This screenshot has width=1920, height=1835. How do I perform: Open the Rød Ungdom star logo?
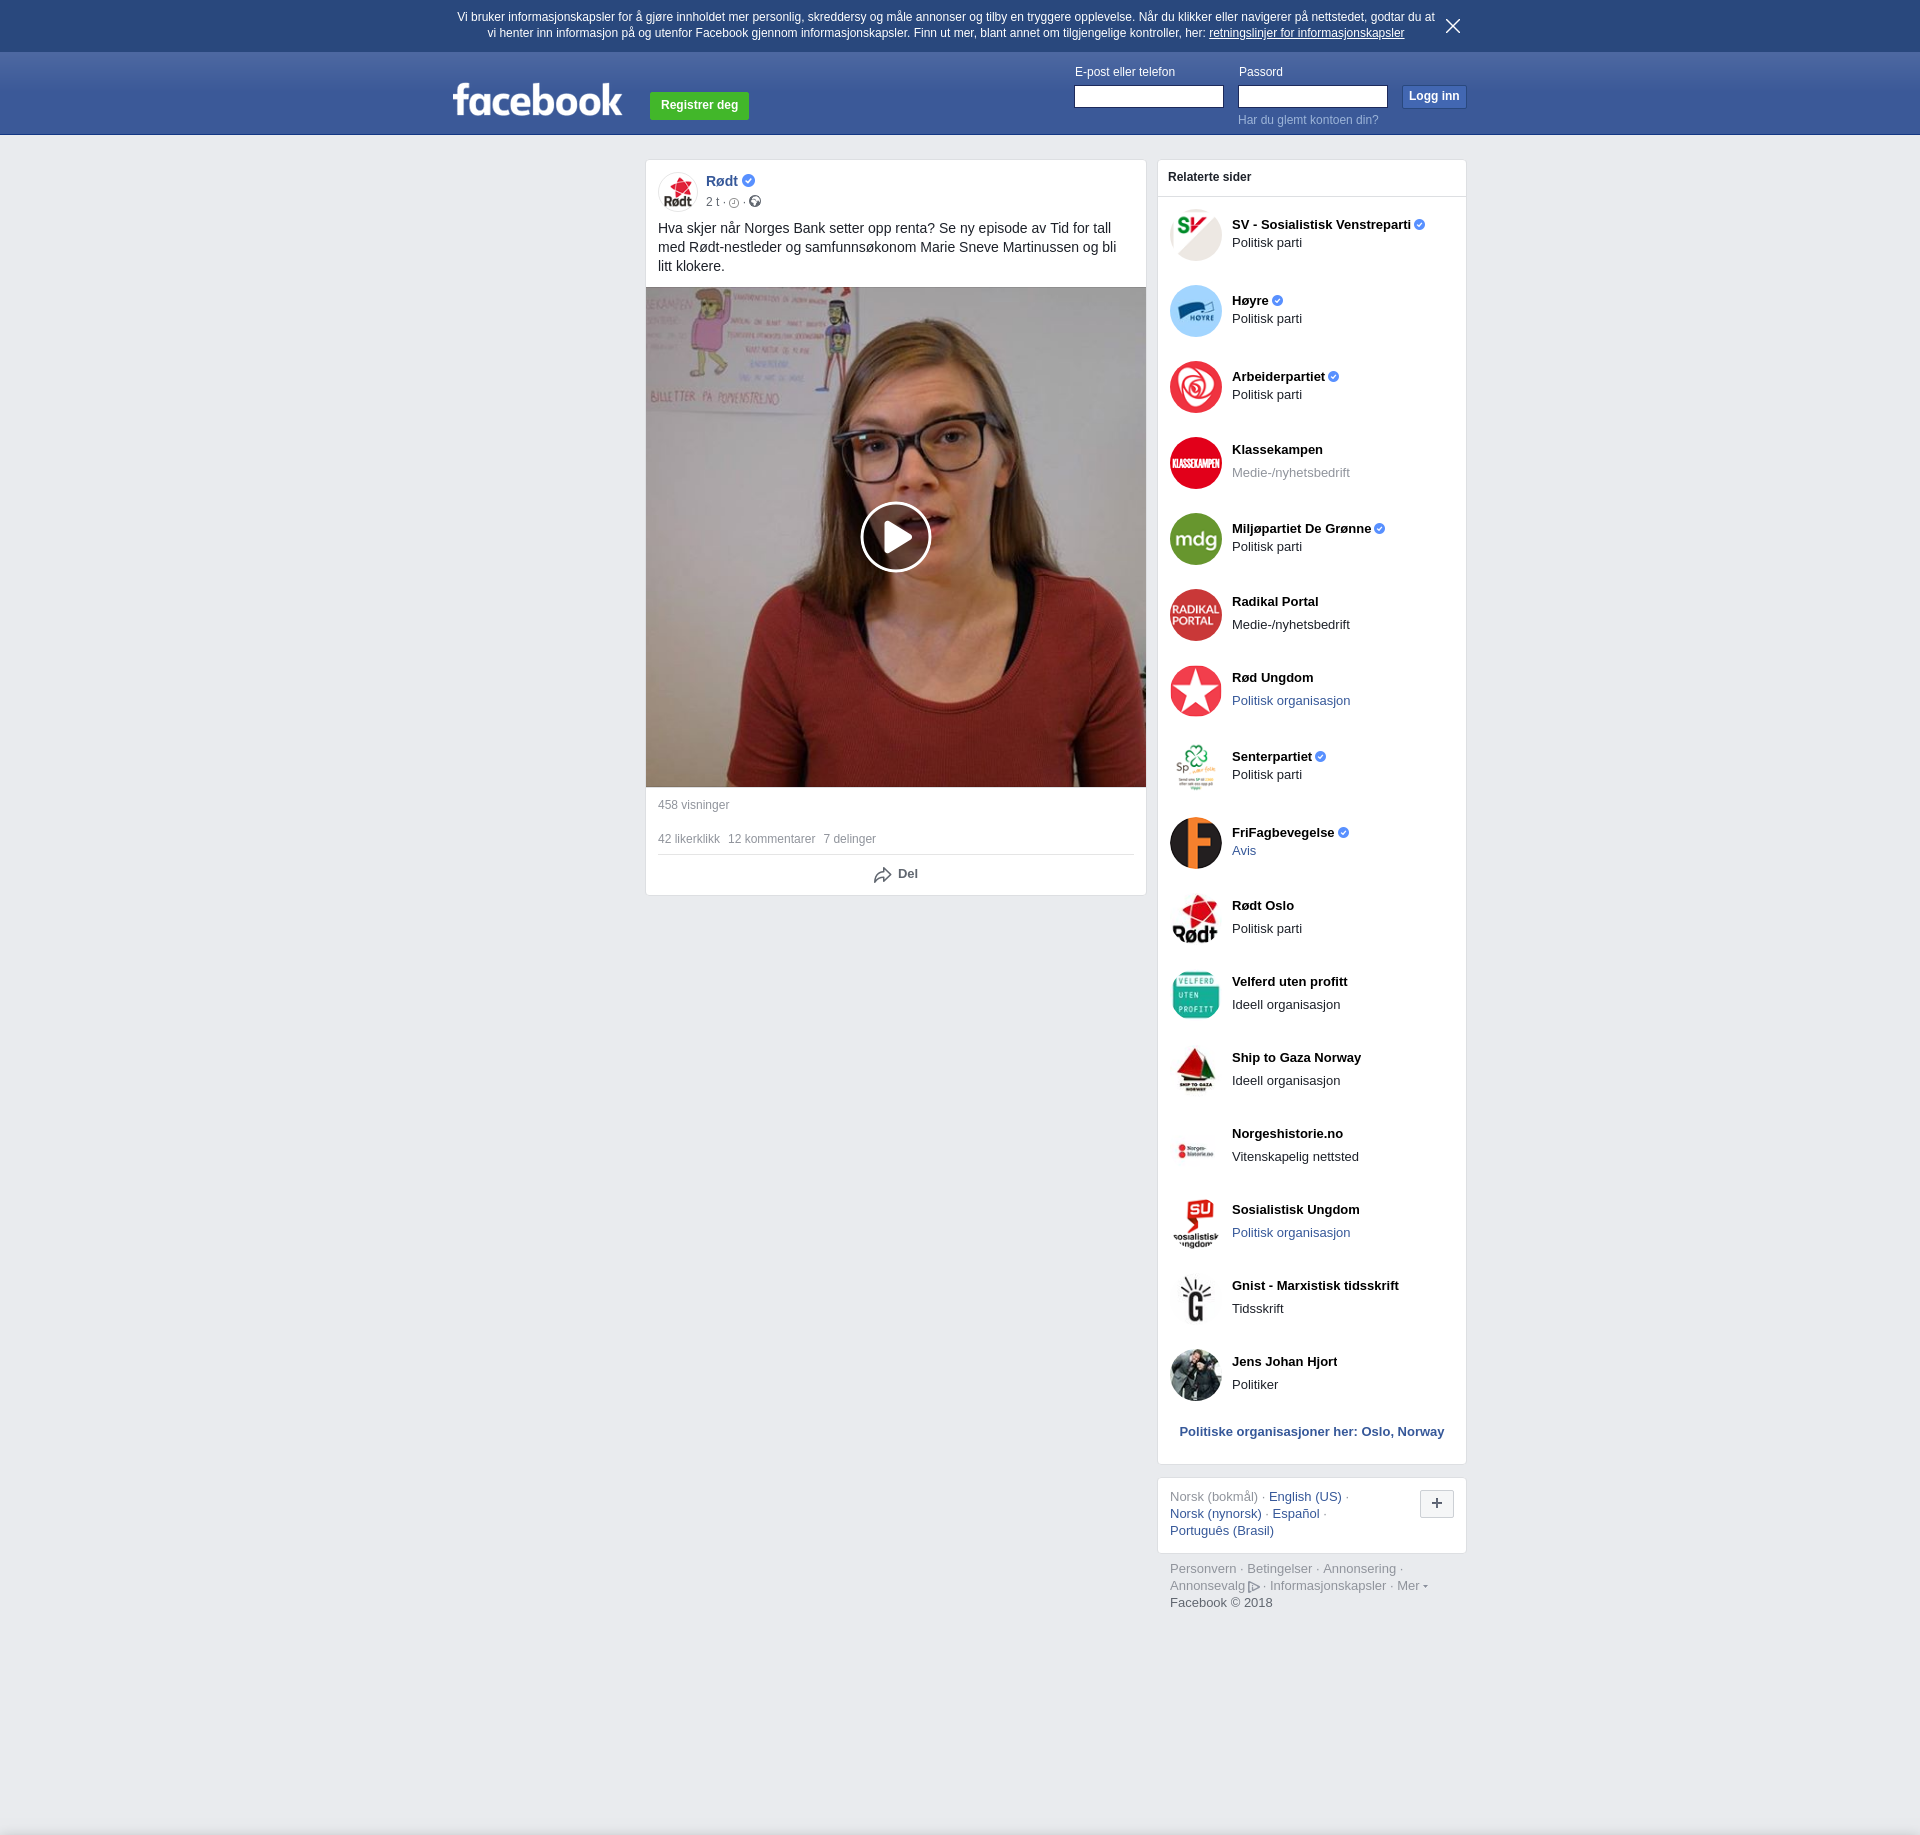(1196, 691)
